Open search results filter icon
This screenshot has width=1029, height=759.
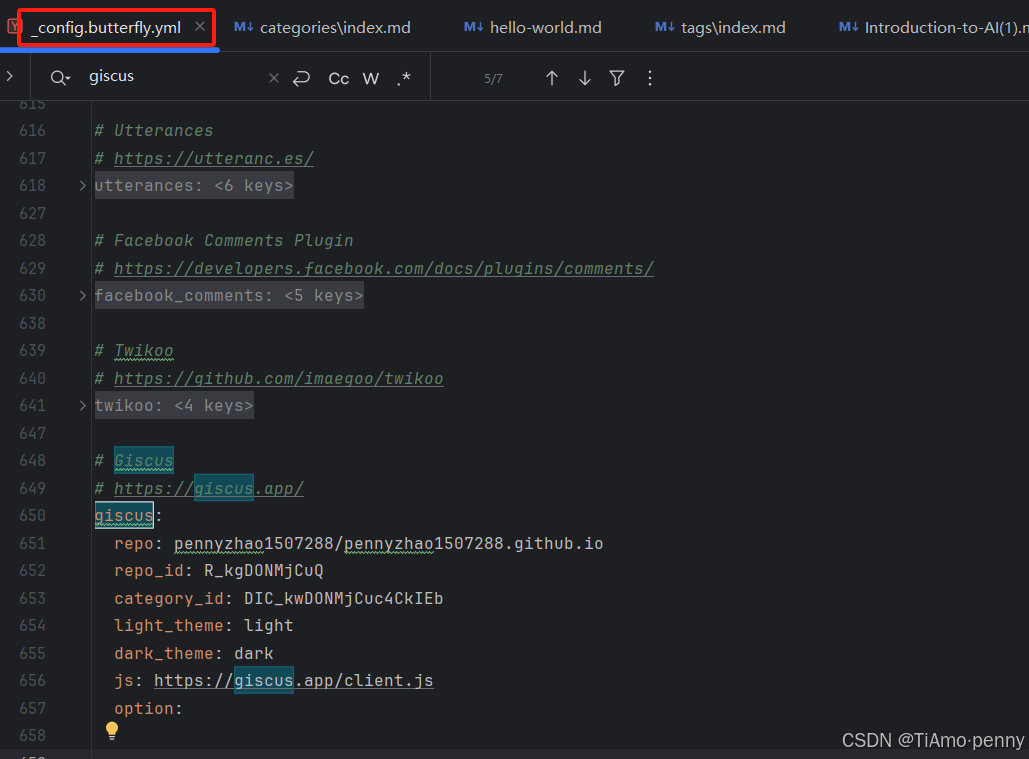[x=617, y=78]
